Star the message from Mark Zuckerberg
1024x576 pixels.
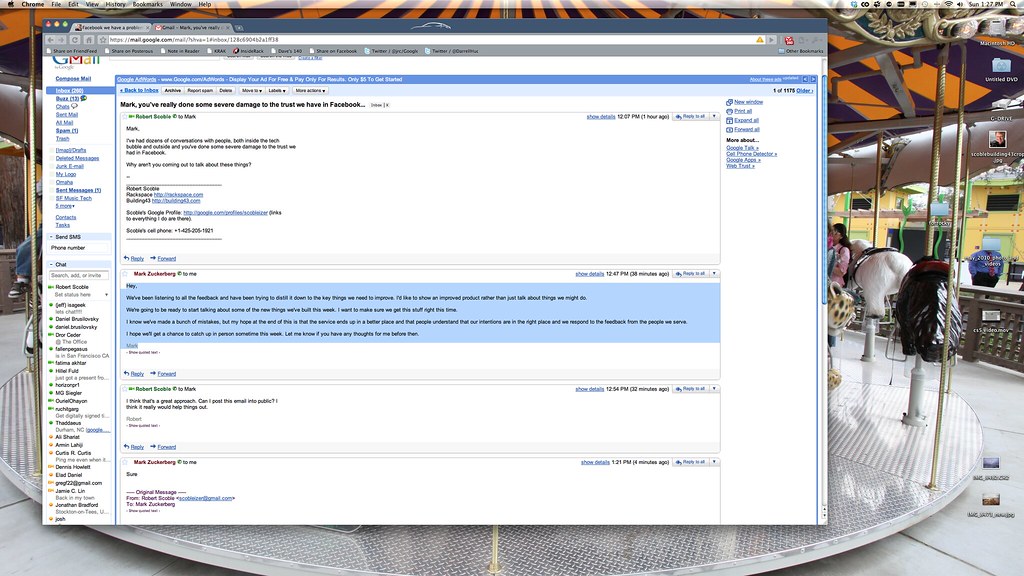click(126, 273)
